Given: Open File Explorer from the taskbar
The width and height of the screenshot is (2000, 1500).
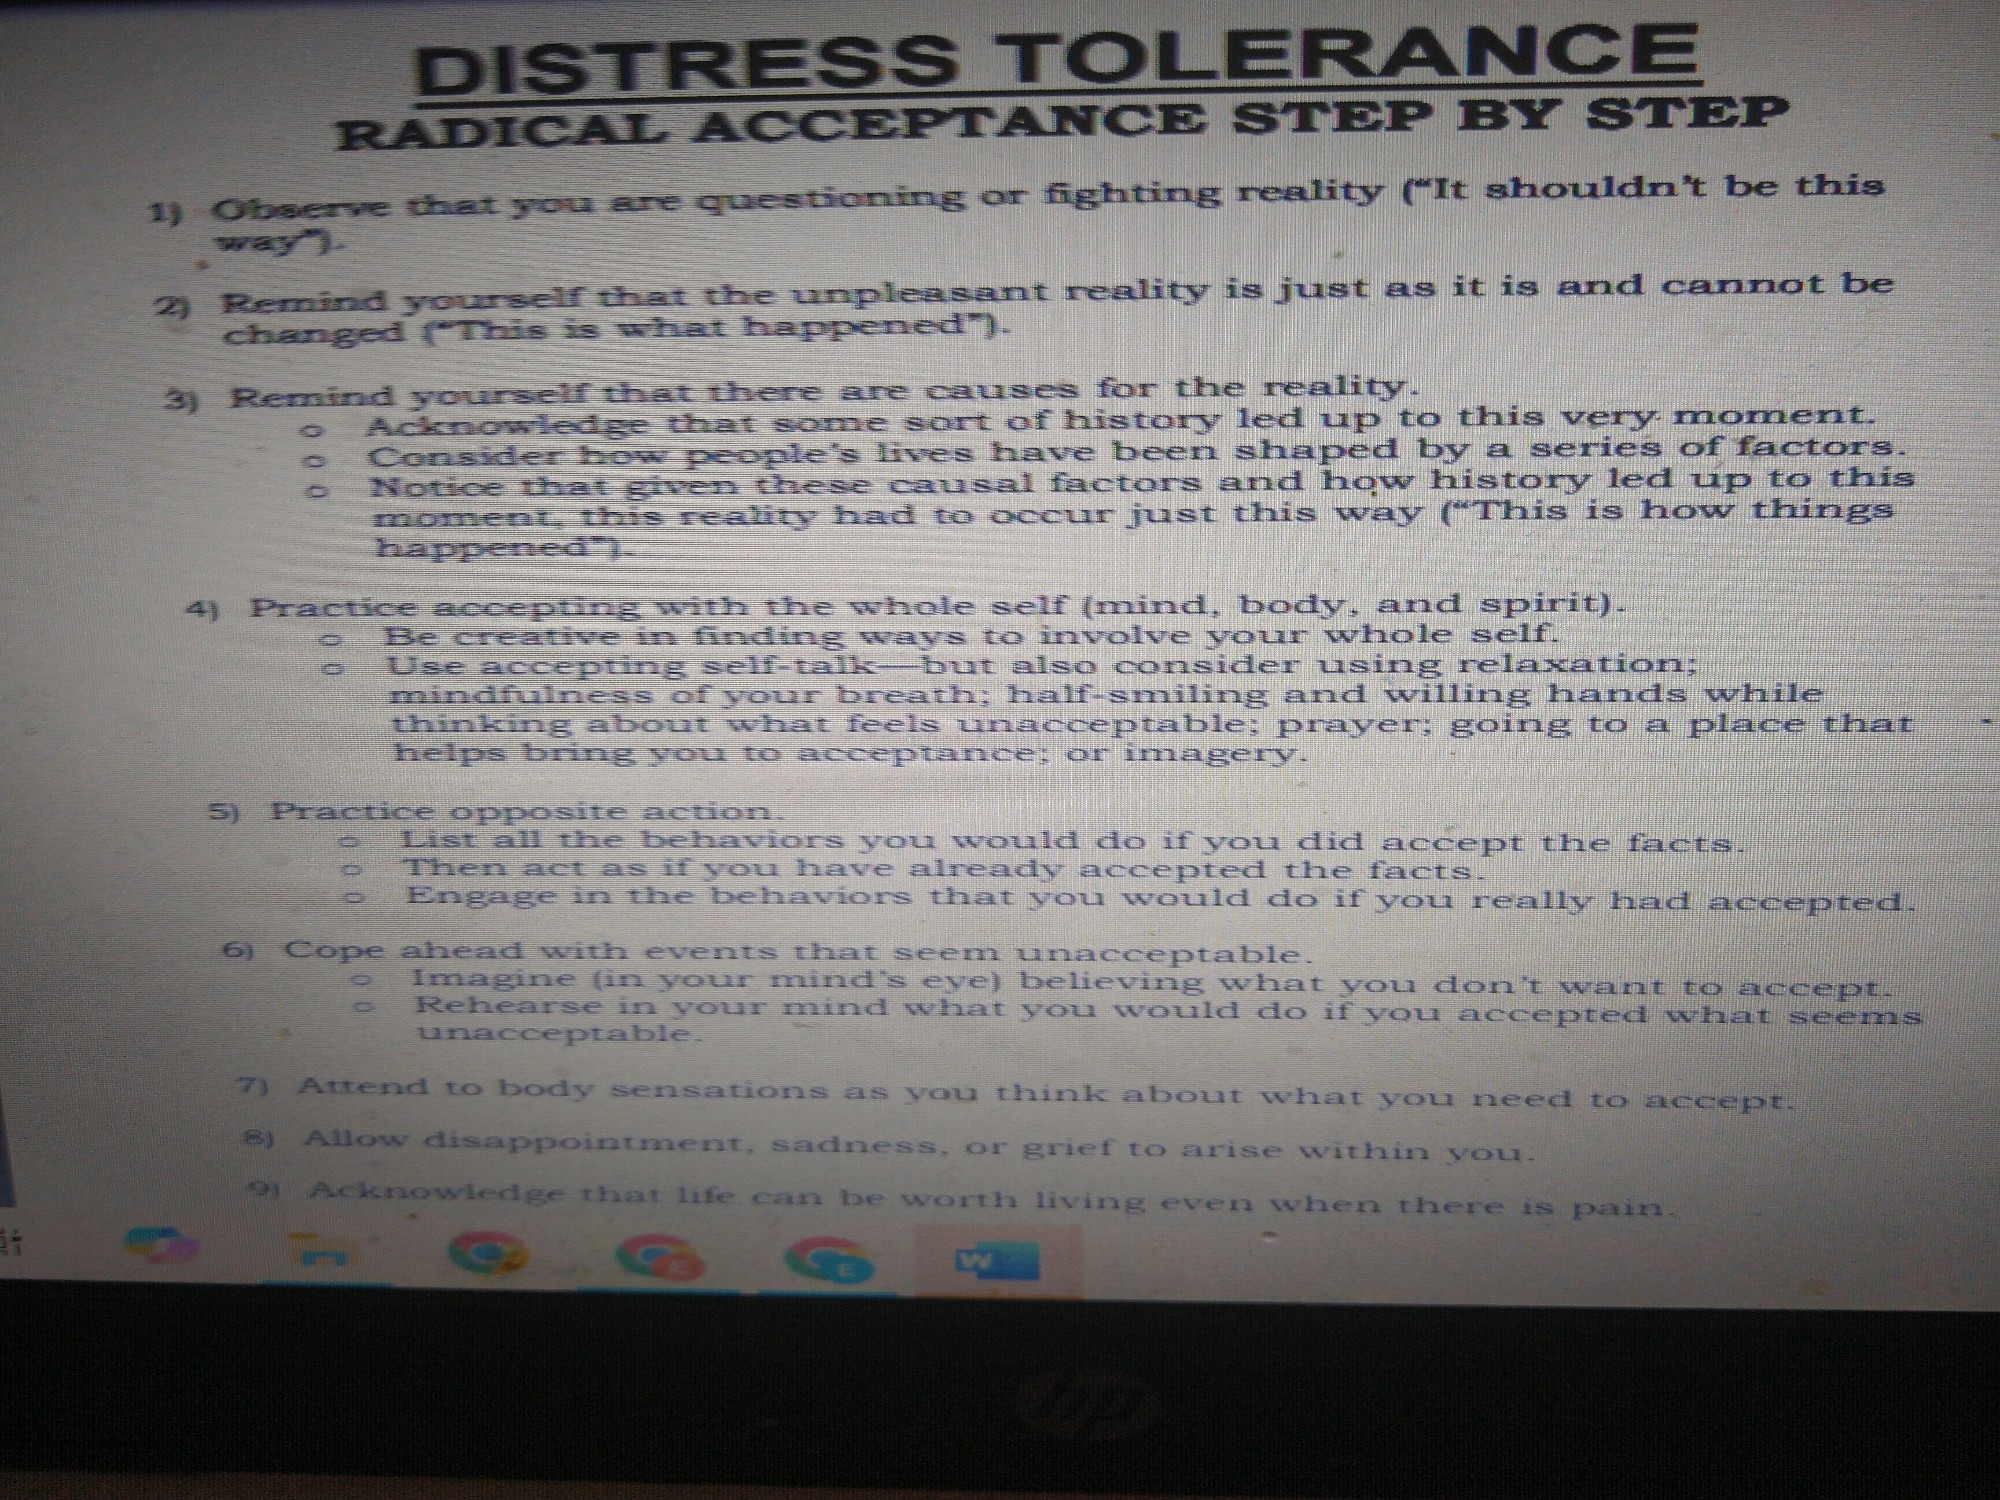Looking at the screenshot, I should tap(322, 1251).
